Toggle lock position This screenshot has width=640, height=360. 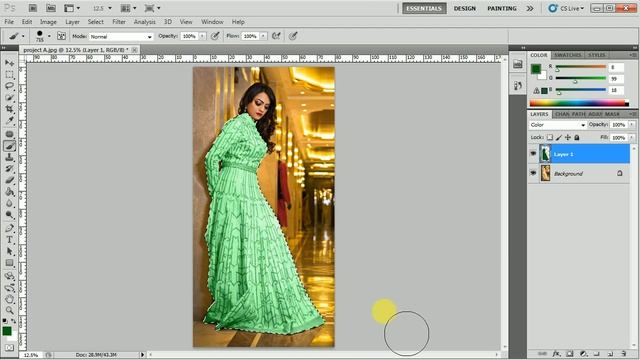pos(568,138)
